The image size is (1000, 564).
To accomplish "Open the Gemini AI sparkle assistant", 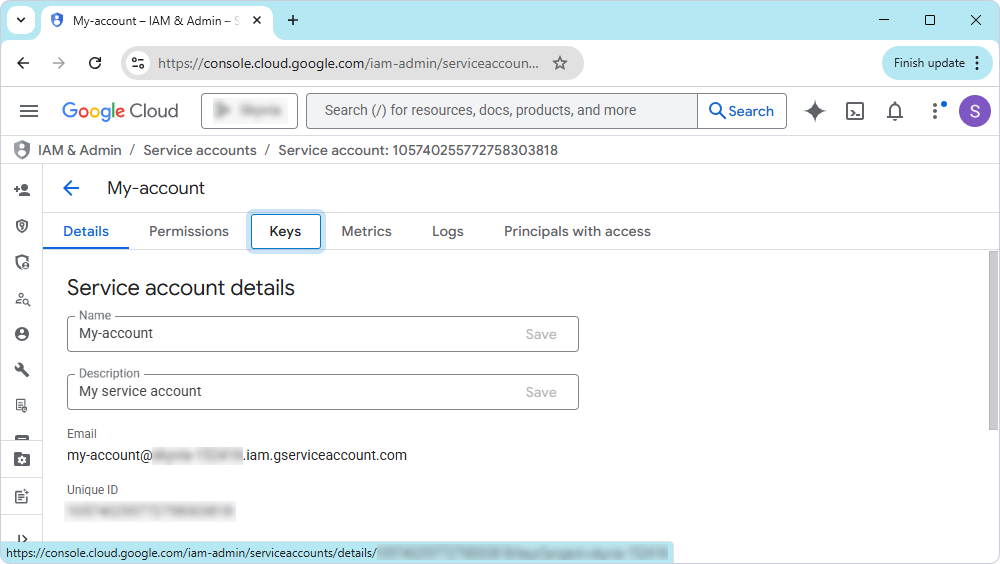I will point(815,111).
